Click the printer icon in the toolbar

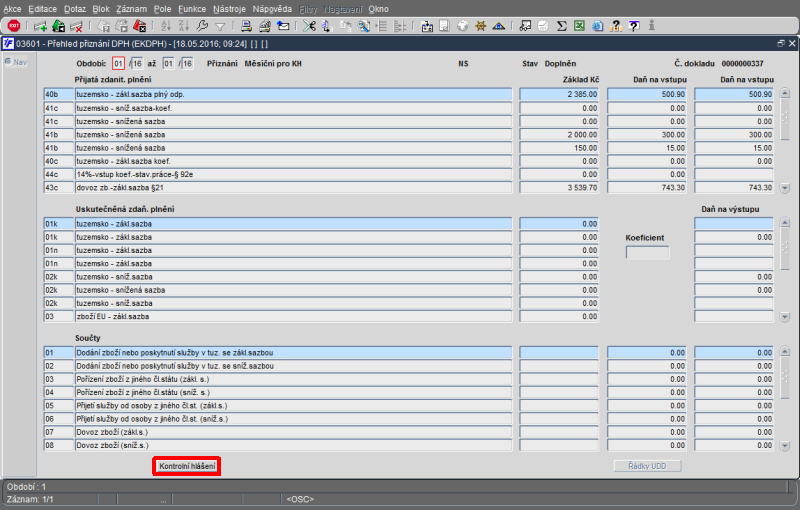pyautogui.click(x=246, y=26)
